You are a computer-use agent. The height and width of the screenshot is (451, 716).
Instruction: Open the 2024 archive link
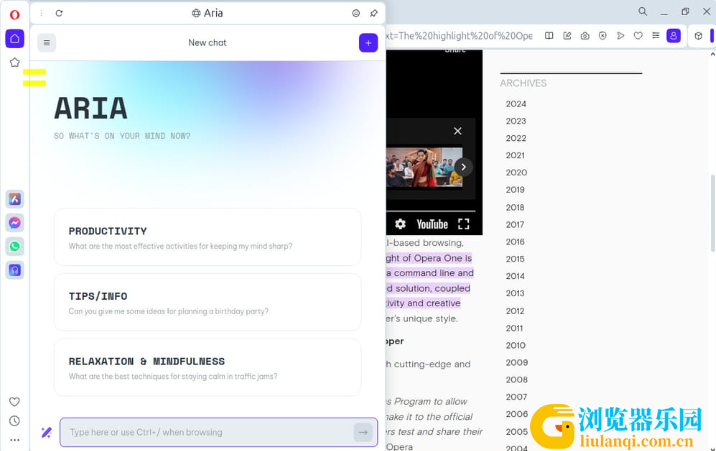(x=516, y=104)
